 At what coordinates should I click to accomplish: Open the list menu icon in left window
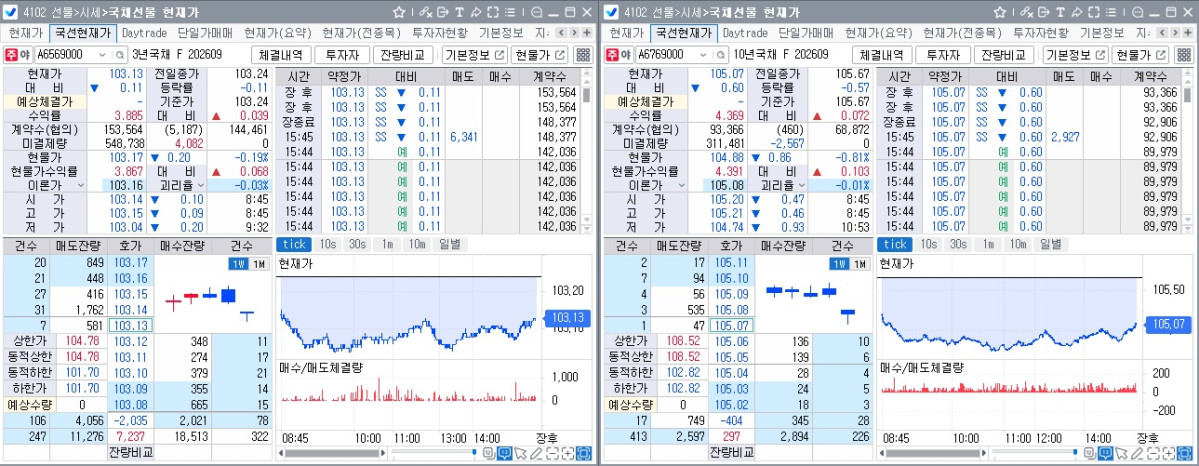(510, 12)
